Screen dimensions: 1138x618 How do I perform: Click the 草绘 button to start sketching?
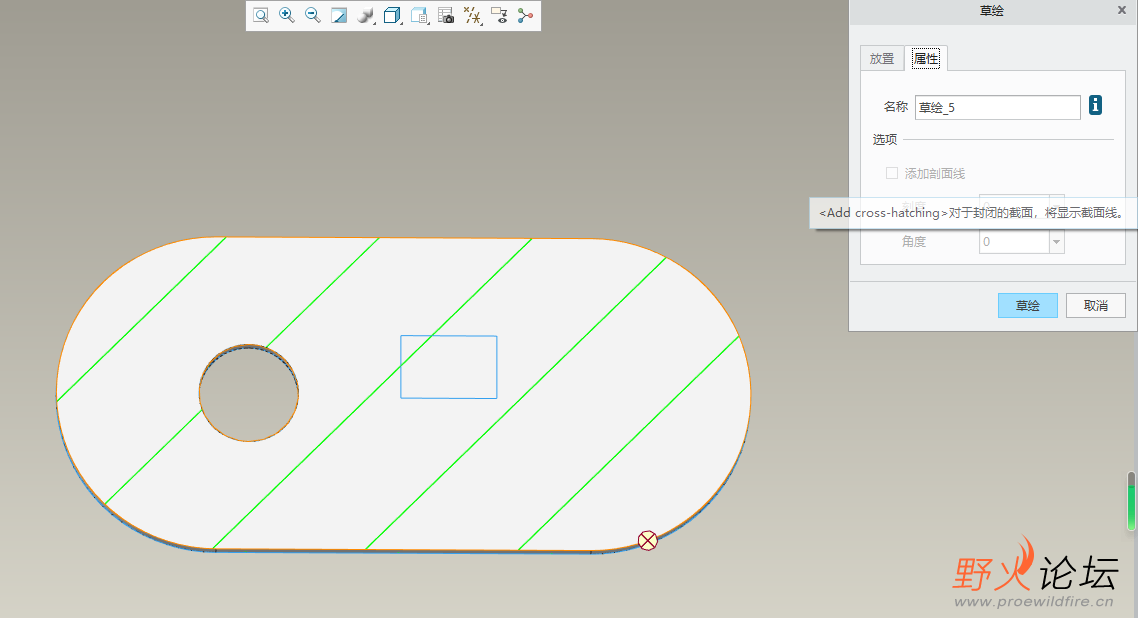pyautogui.click(x=1027, y=305)
